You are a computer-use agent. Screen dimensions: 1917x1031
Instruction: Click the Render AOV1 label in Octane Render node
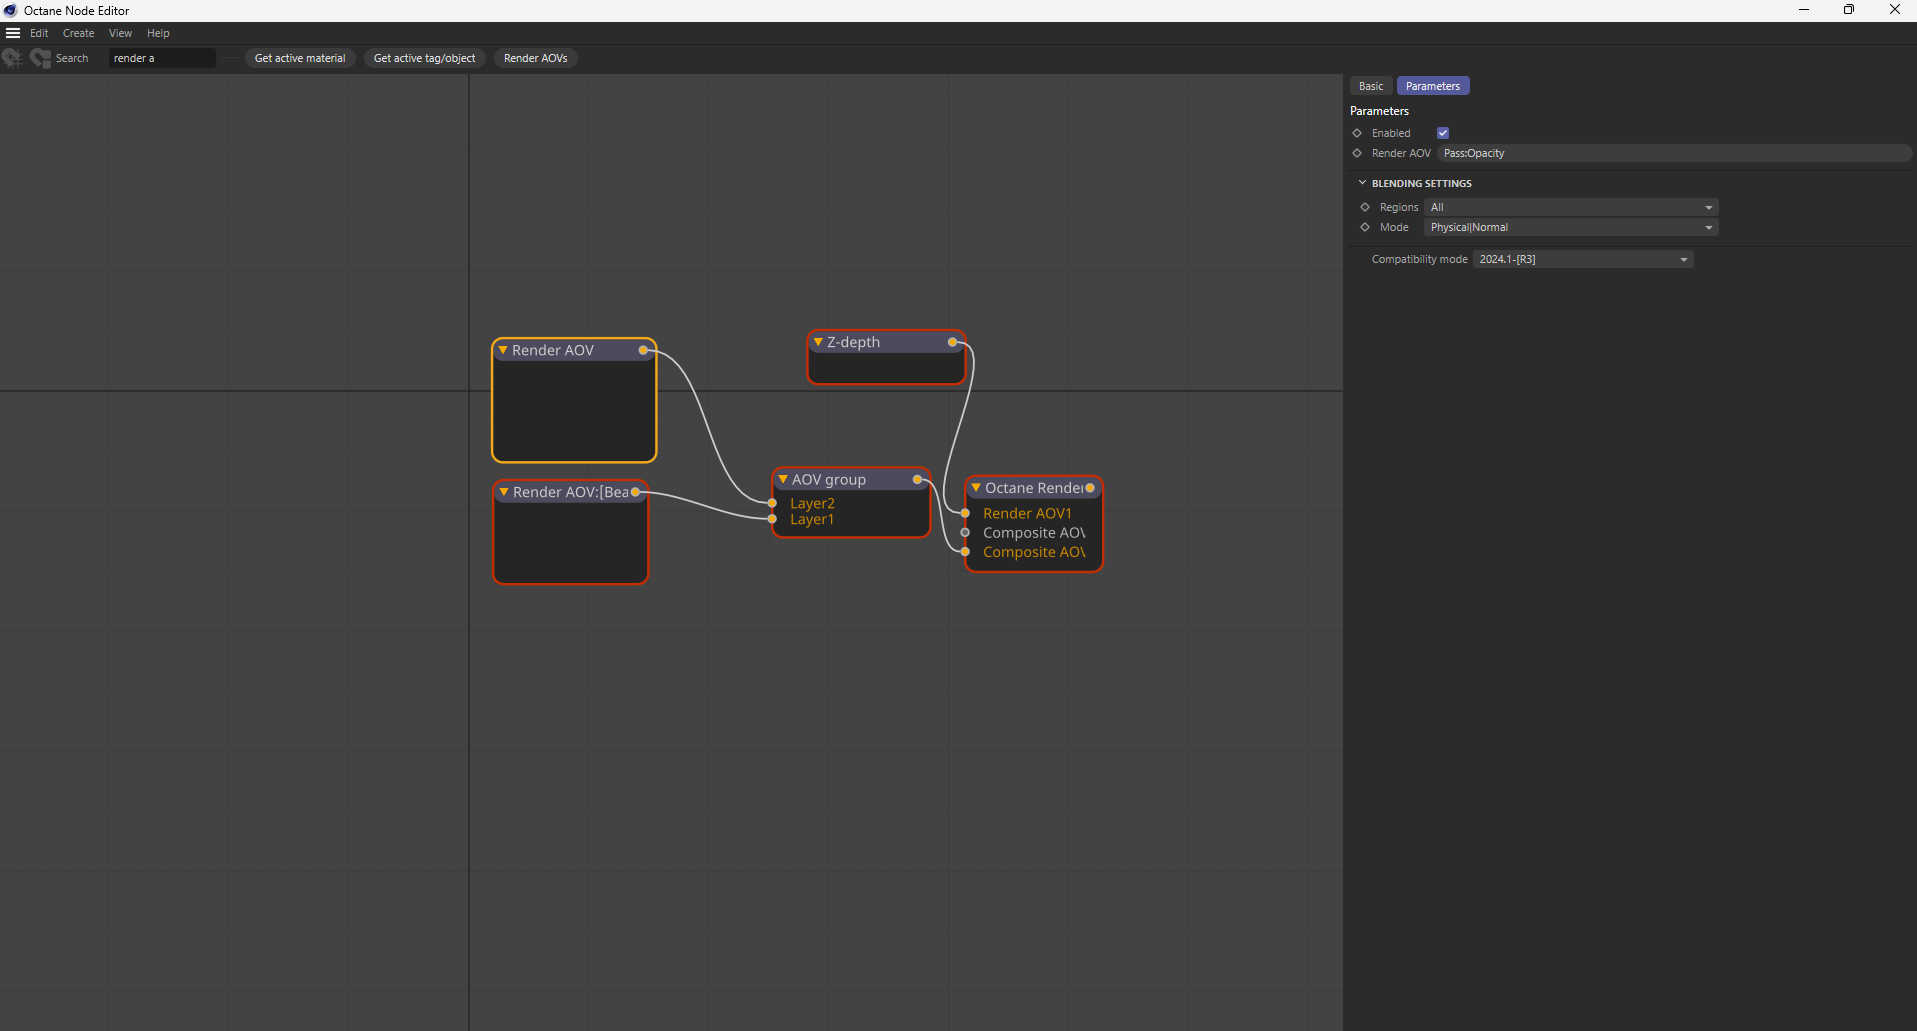(x=1027, y=513)
